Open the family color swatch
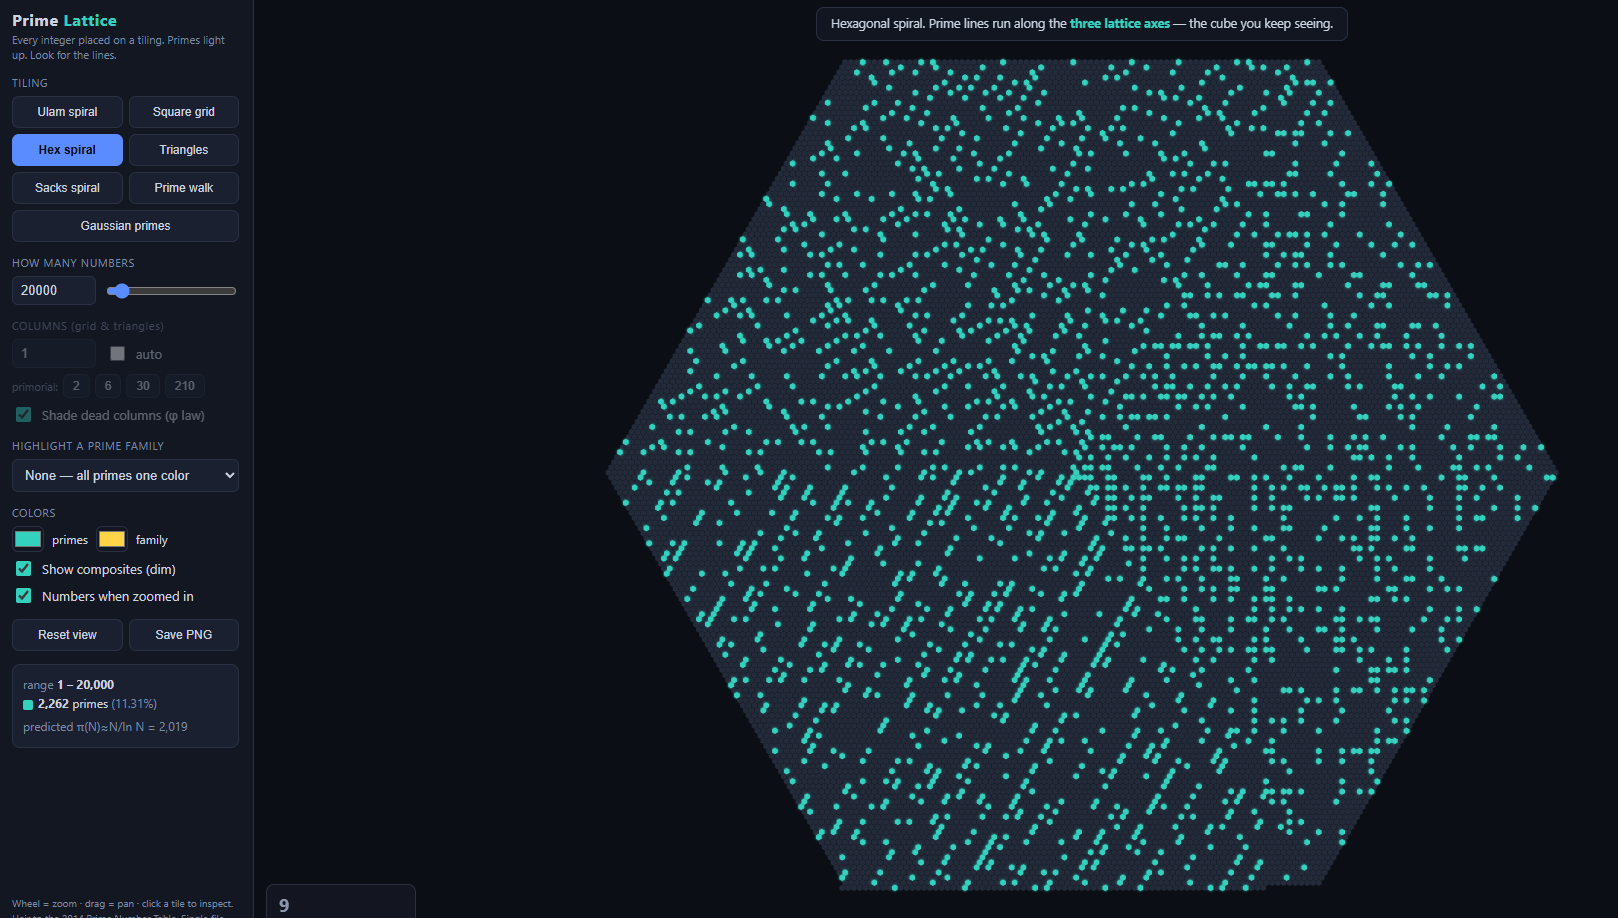This screenshot has height=918, width=1618. point(112,539)
